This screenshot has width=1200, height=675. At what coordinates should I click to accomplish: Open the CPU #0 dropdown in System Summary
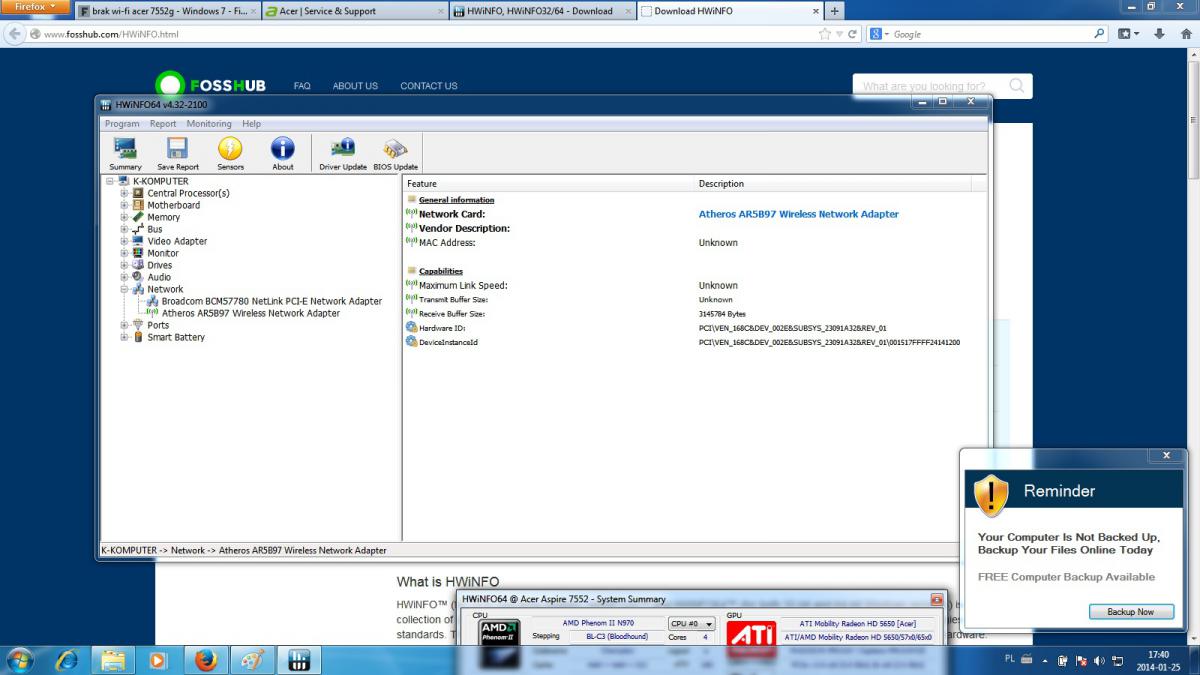[692, 623]
